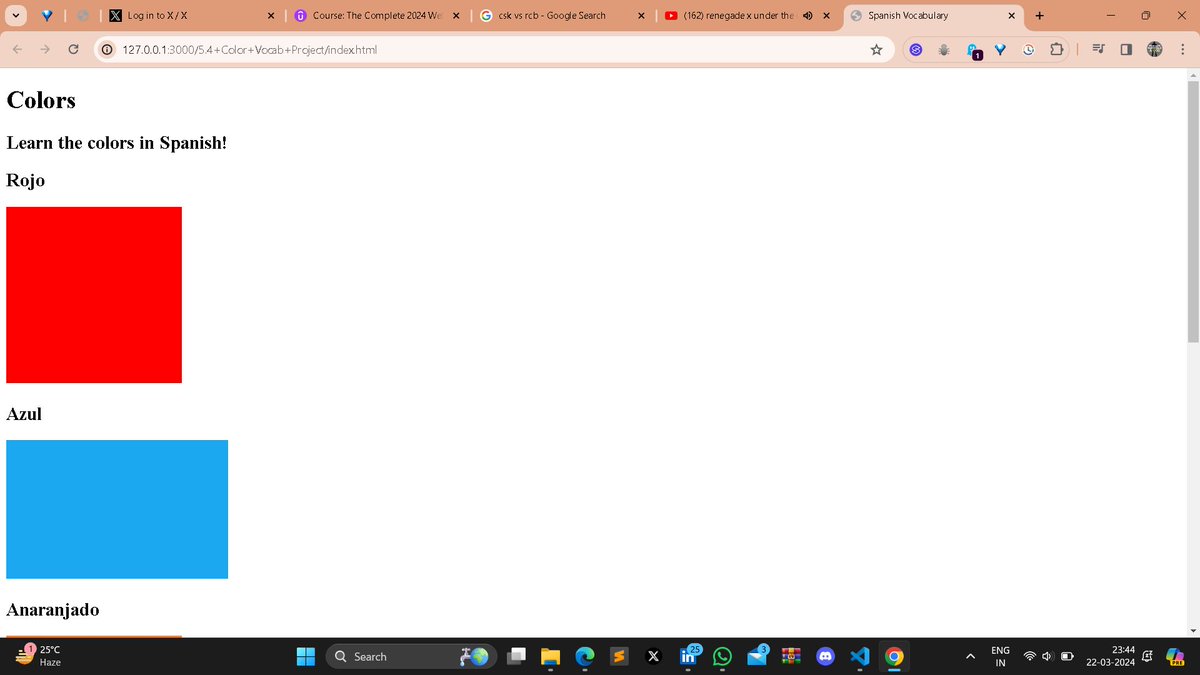
Task: Open Task View from the taskbar
Action: pos(516,657)
